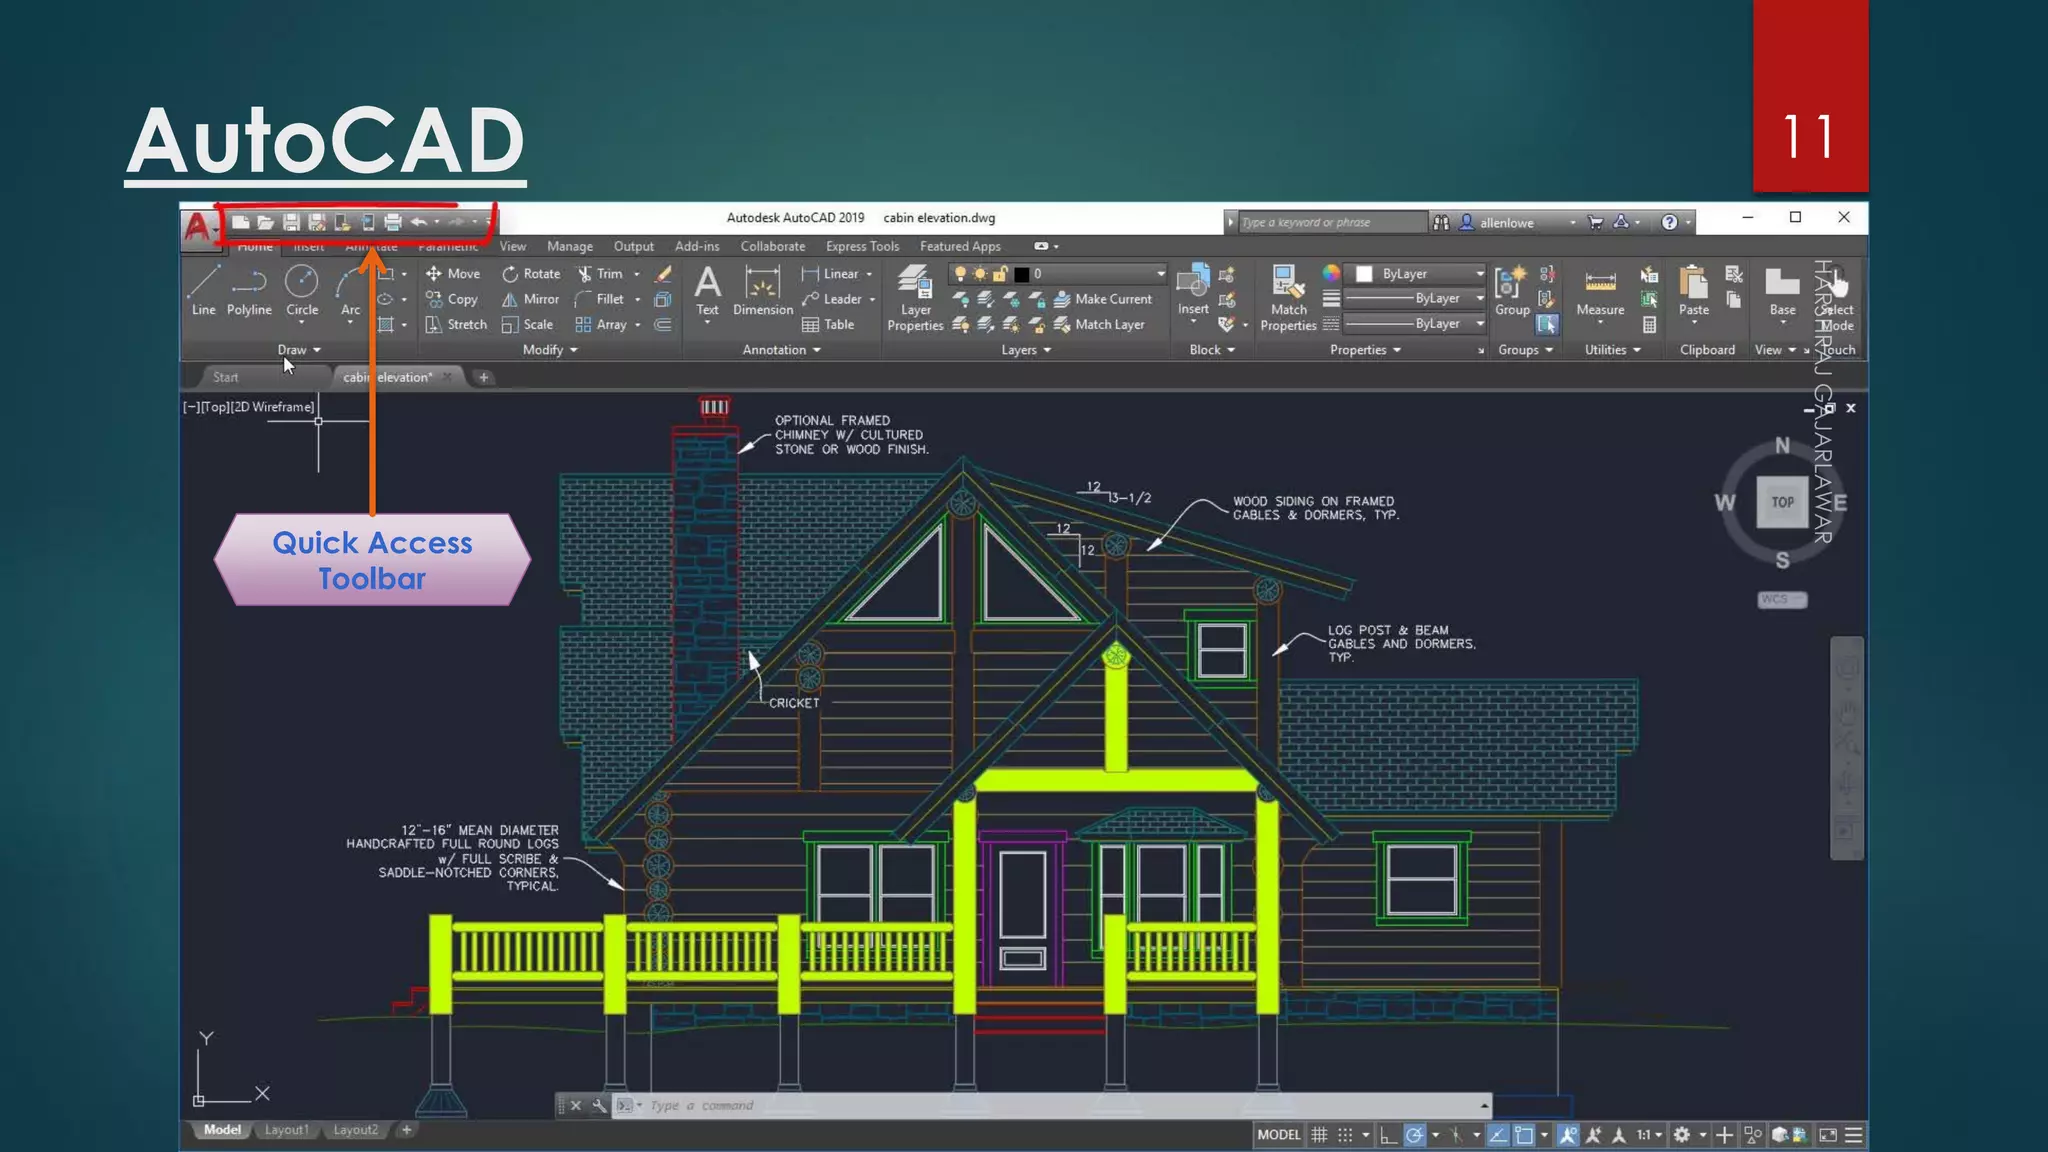Open the Output ribbon tab
The width and height of the screenshot is (2048, 1152).
click(634, 246)
